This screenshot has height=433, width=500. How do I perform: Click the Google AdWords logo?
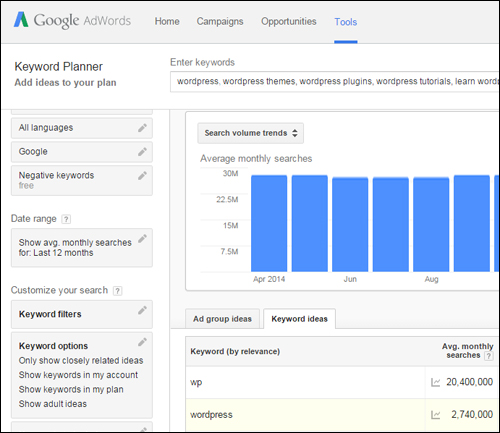click(x=72, y=20)
